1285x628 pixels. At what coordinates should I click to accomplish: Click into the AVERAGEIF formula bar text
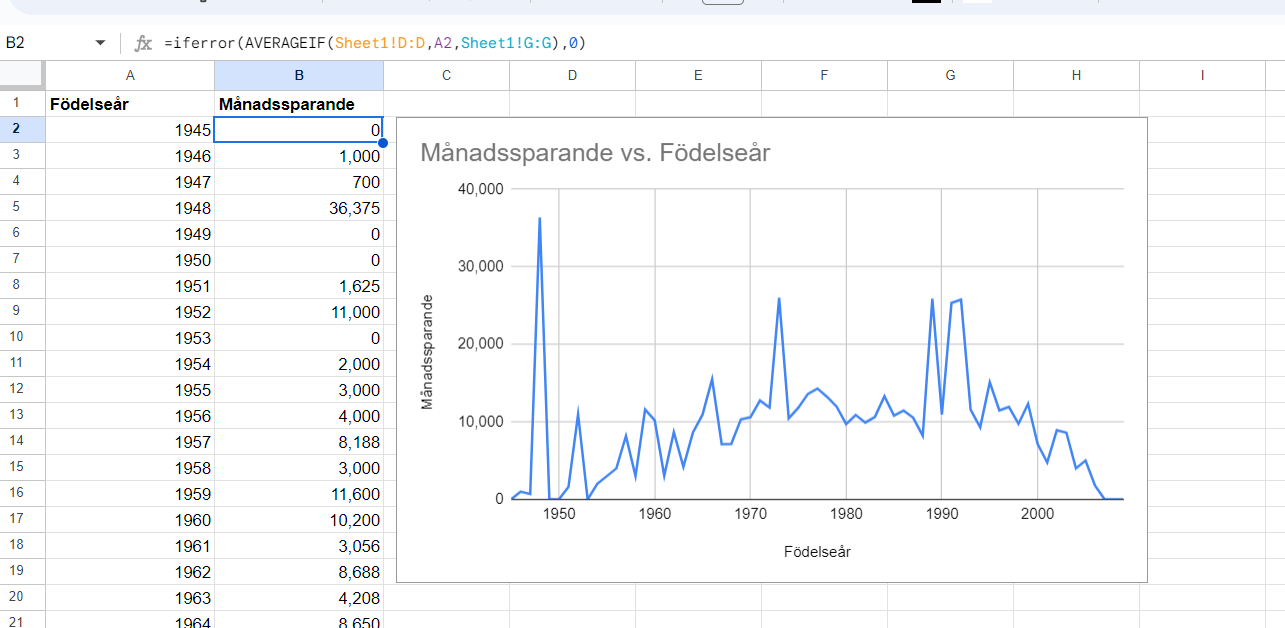click(x=375, y=43)
